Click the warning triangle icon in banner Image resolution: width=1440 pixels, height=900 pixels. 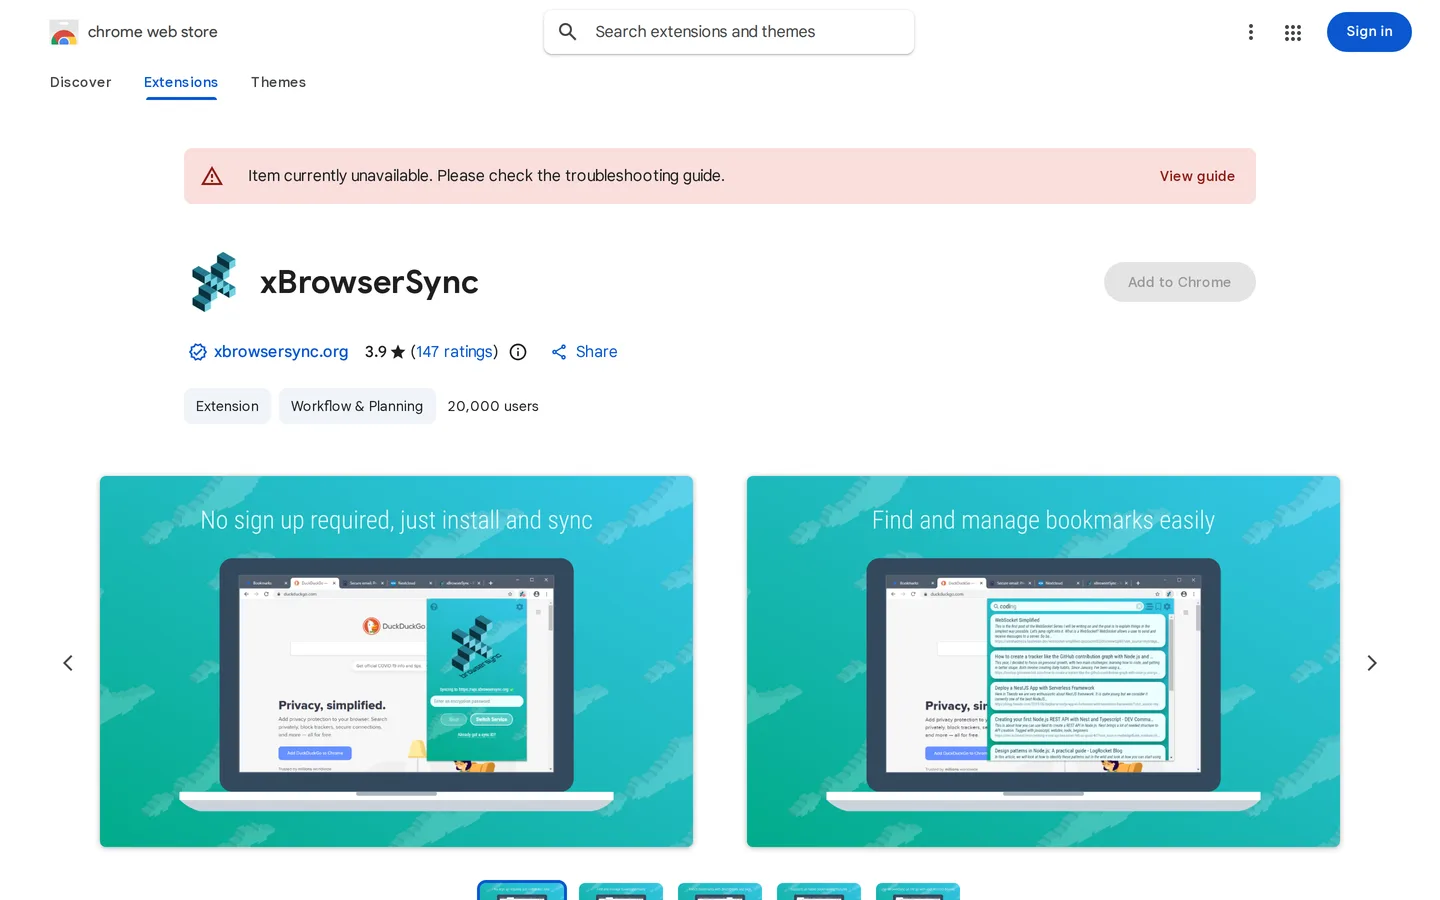212,176
